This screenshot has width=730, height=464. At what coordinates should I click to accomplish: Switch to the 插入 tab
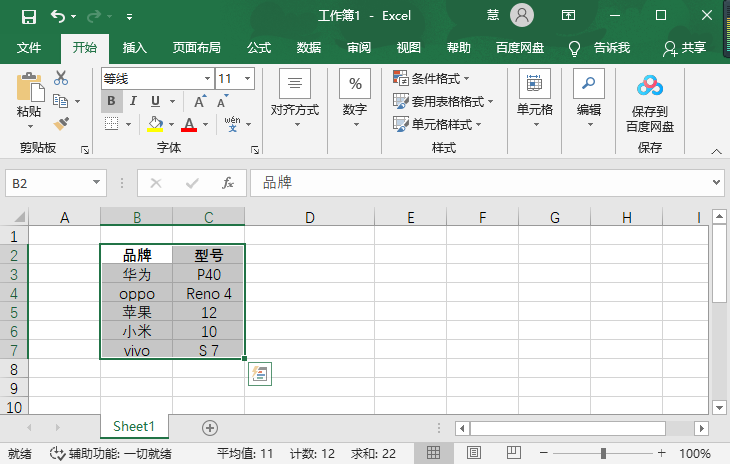(135, 47)
